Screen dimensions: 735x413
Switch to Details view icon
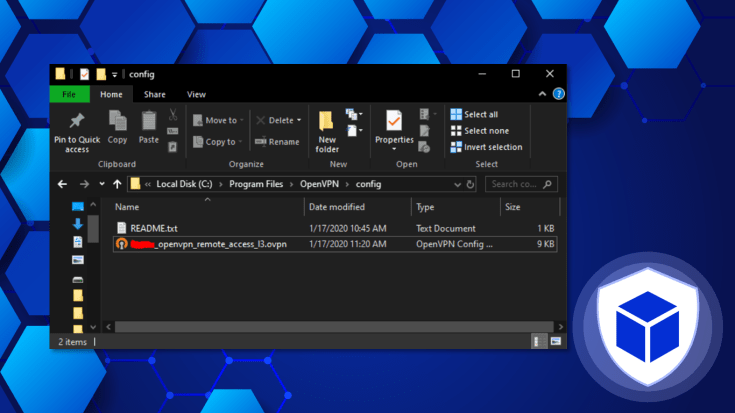[x=539, y=341]
